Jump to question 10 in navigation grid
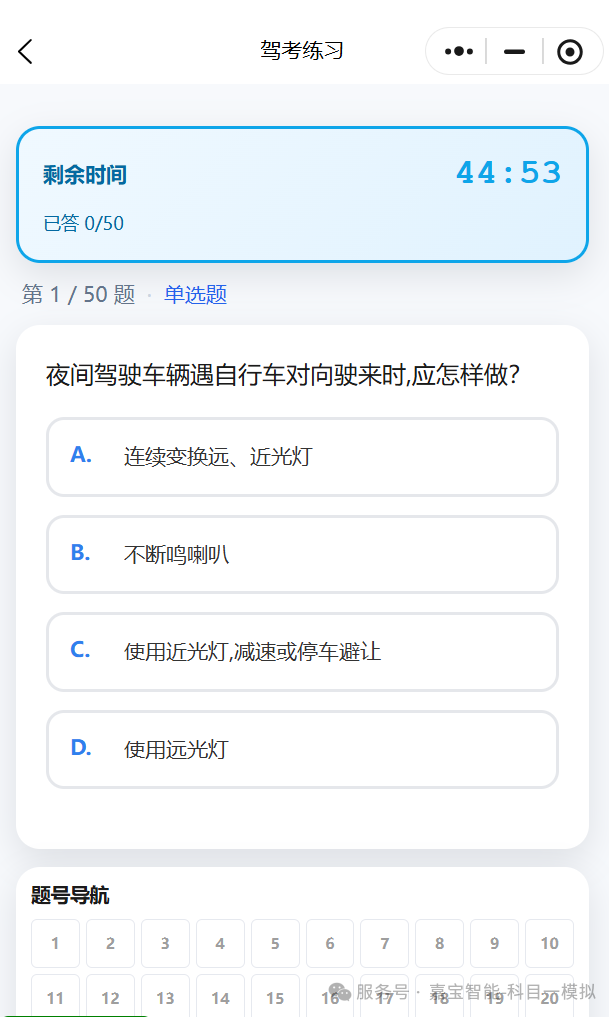The width and height of the screenshot is (616, 1017). pos(549,943)
